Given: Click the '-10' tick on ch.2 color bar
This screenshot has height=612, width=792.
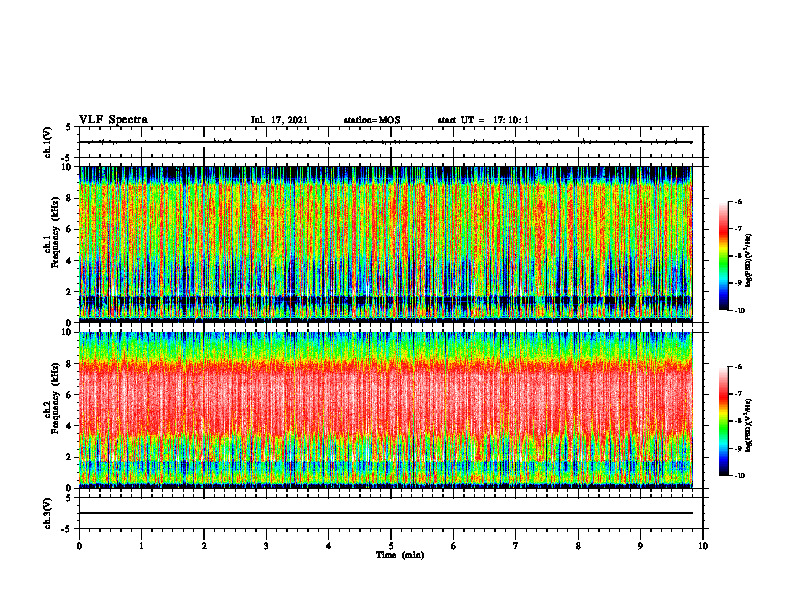Looking at the screenshot, I should 740,476.
